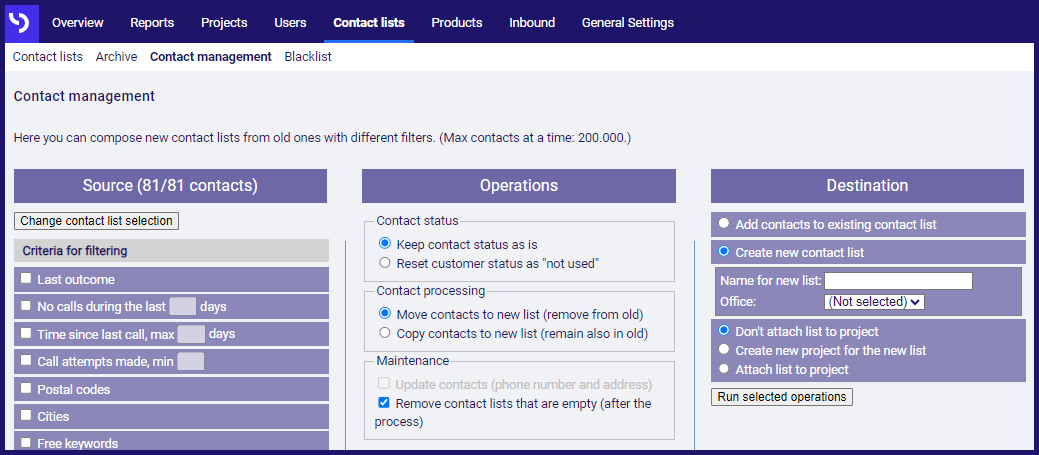Open the Reports menu

tap(152, 23)
